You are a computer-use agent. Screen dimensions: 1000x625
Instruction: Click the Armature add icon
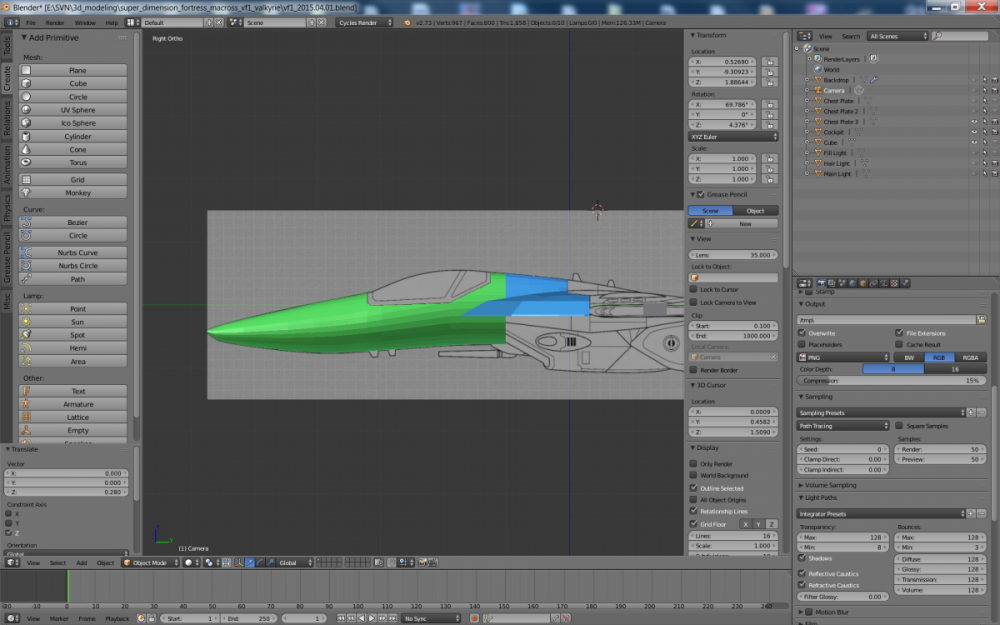pyautogui.click(x=26, y=404)
